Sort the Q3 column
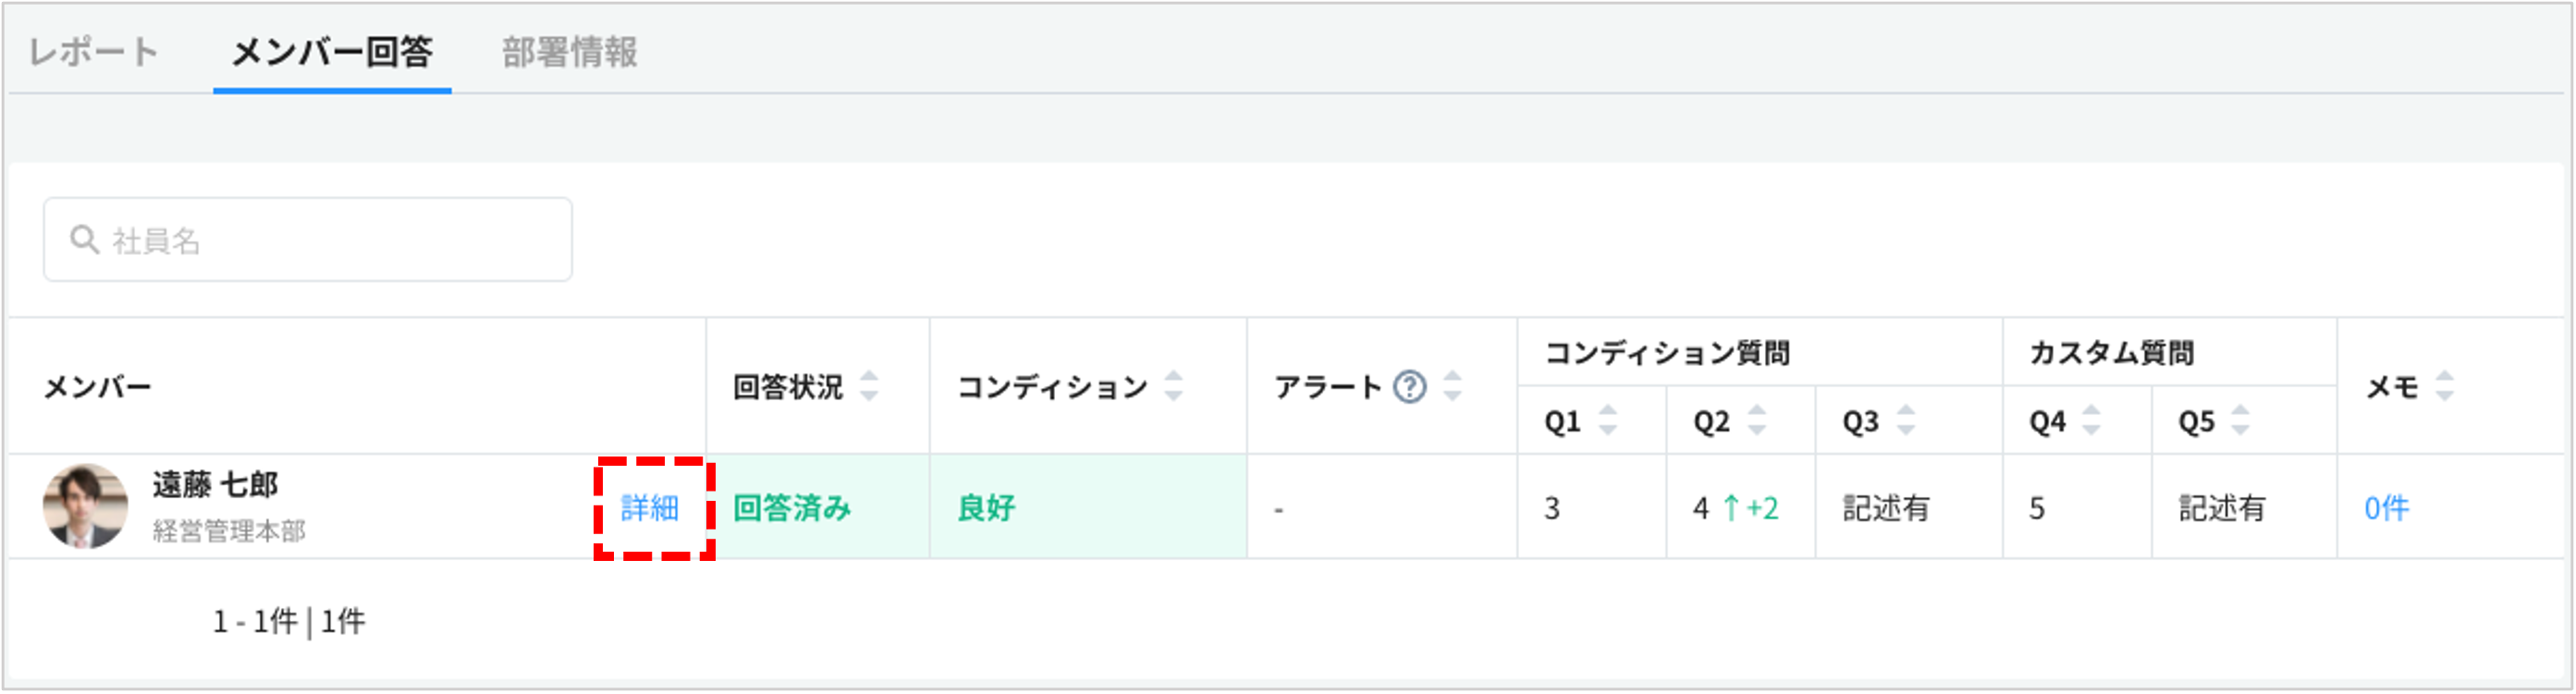 [x=1906, y=421]
